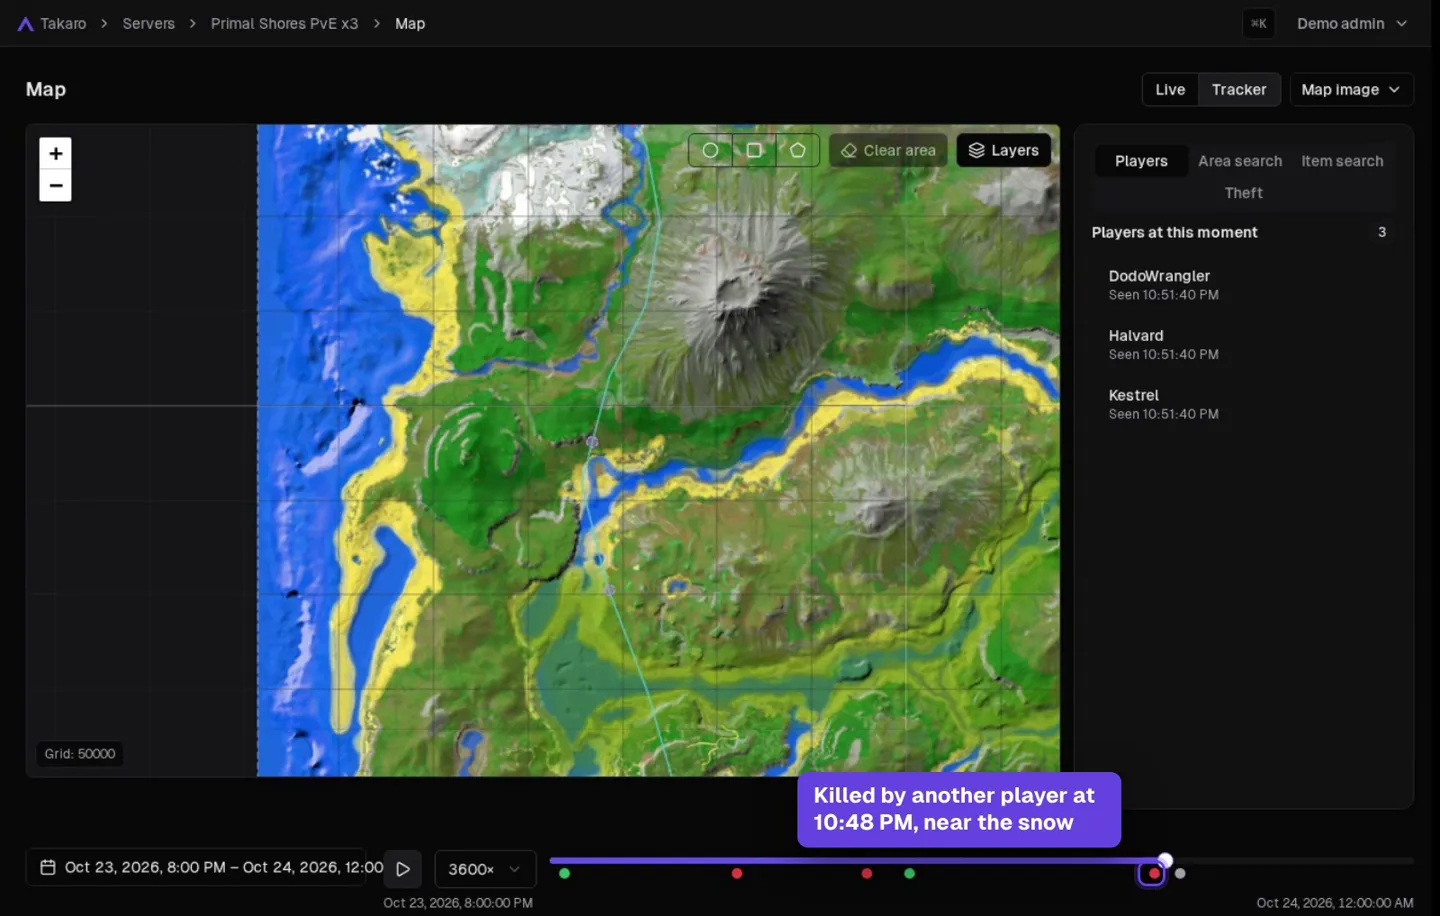Select the polygon area drawing tool
The image size is (1440, 916).
click(x=797, y=150)
